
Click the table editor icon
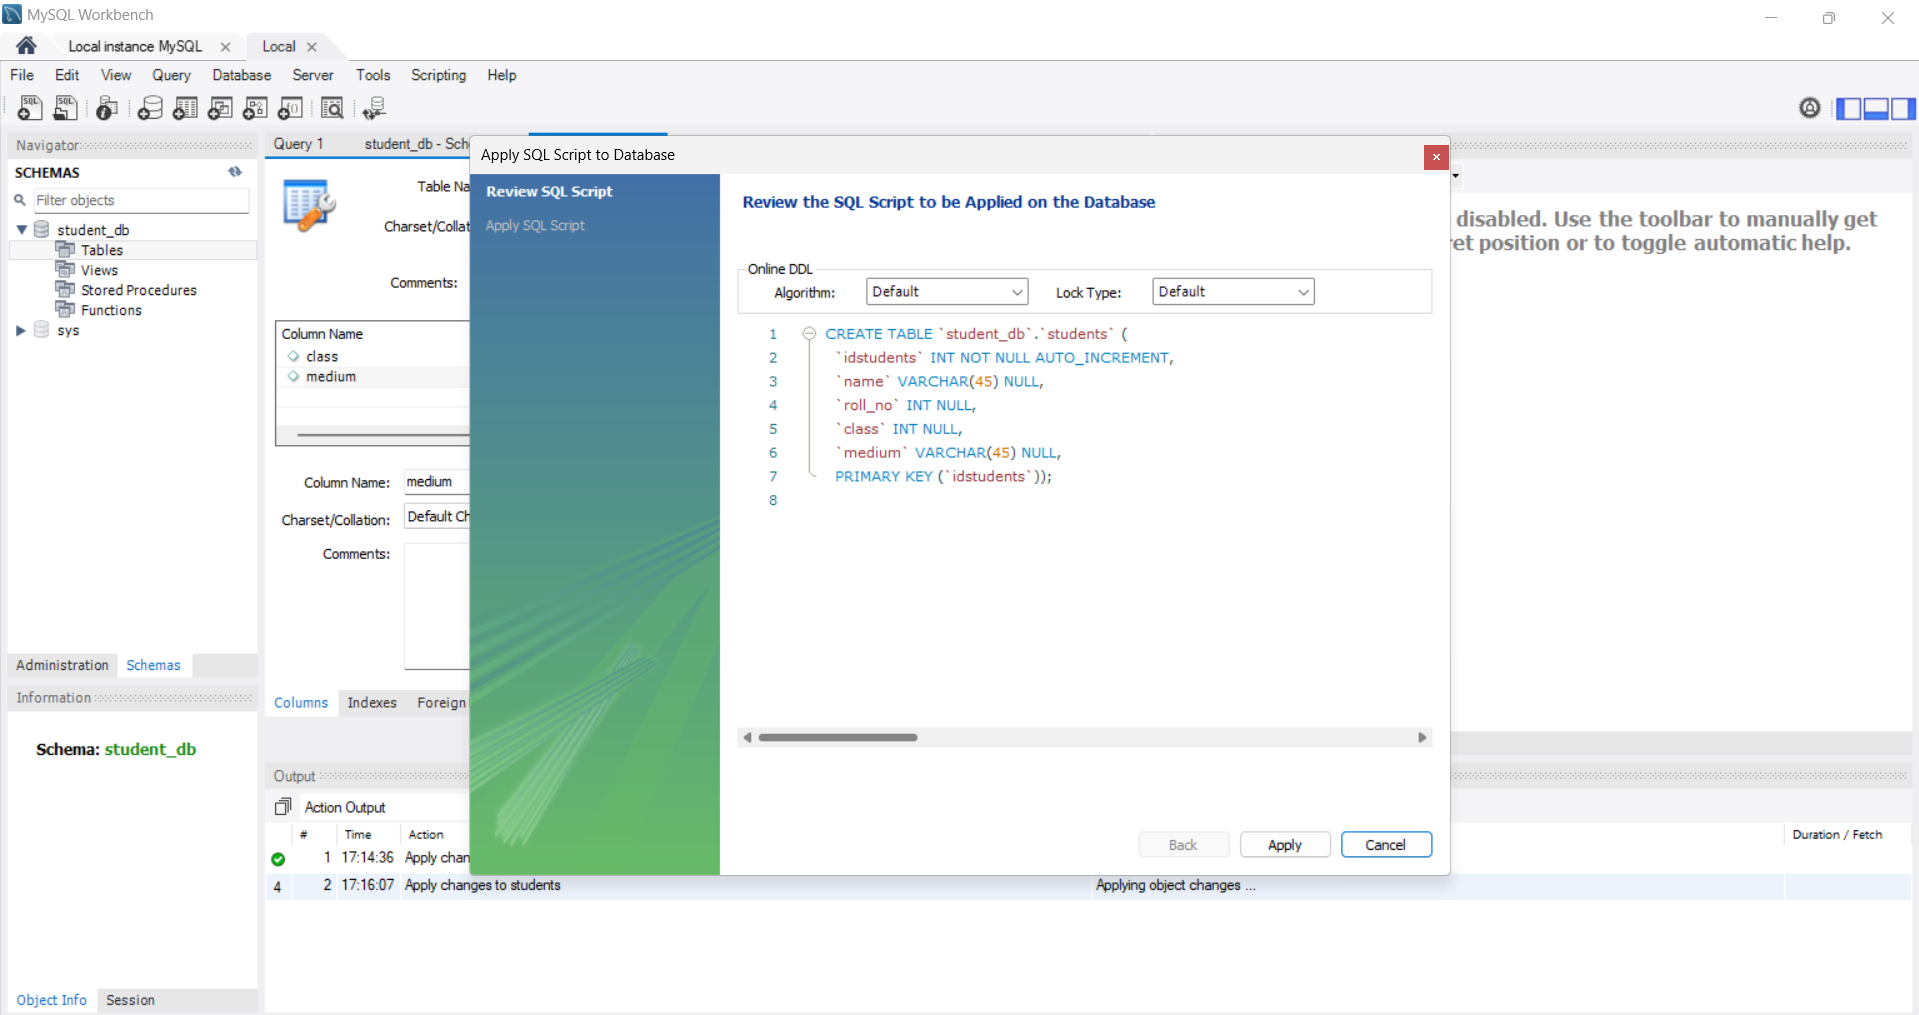[309, 205]
